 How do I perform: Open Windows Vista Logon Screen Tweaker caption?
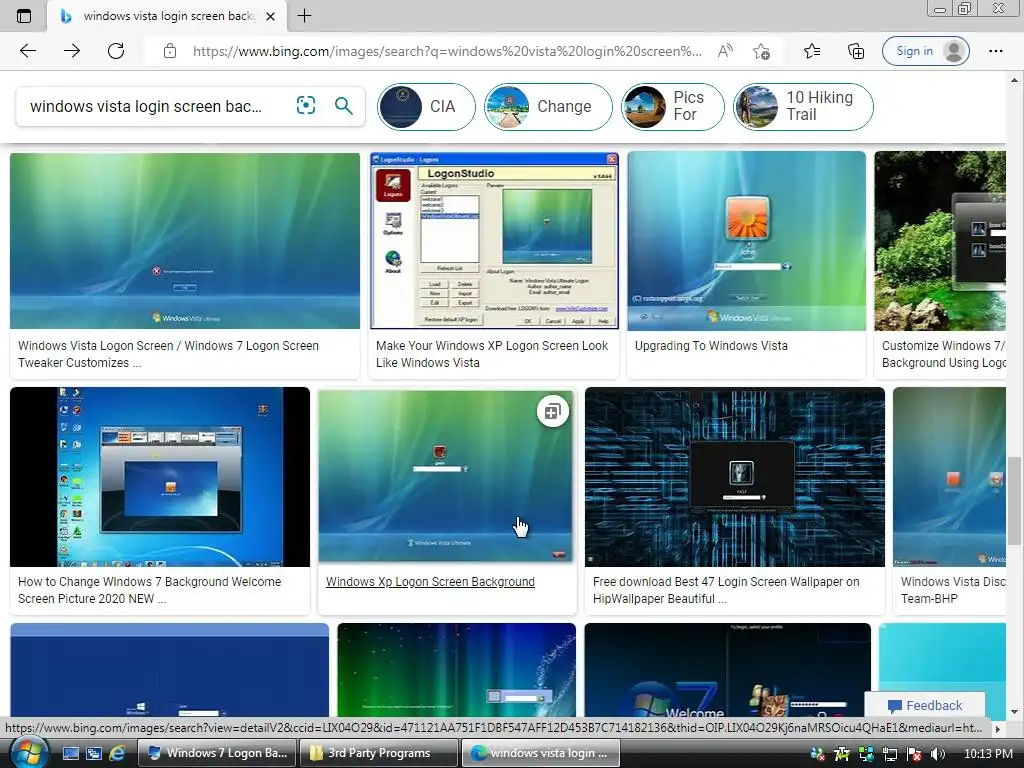click(168, 354)
